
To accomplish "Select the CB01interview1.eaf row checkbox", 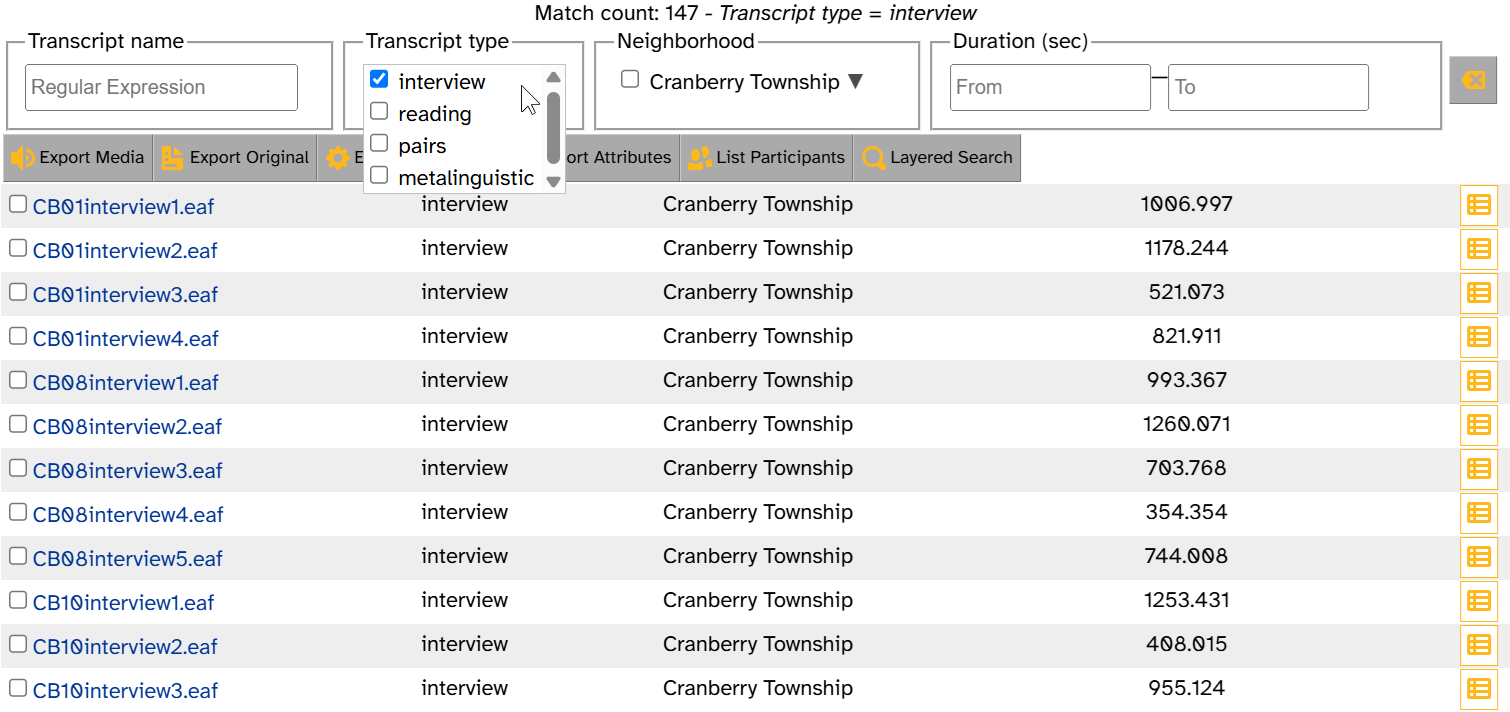I will [x=18, y=204].
